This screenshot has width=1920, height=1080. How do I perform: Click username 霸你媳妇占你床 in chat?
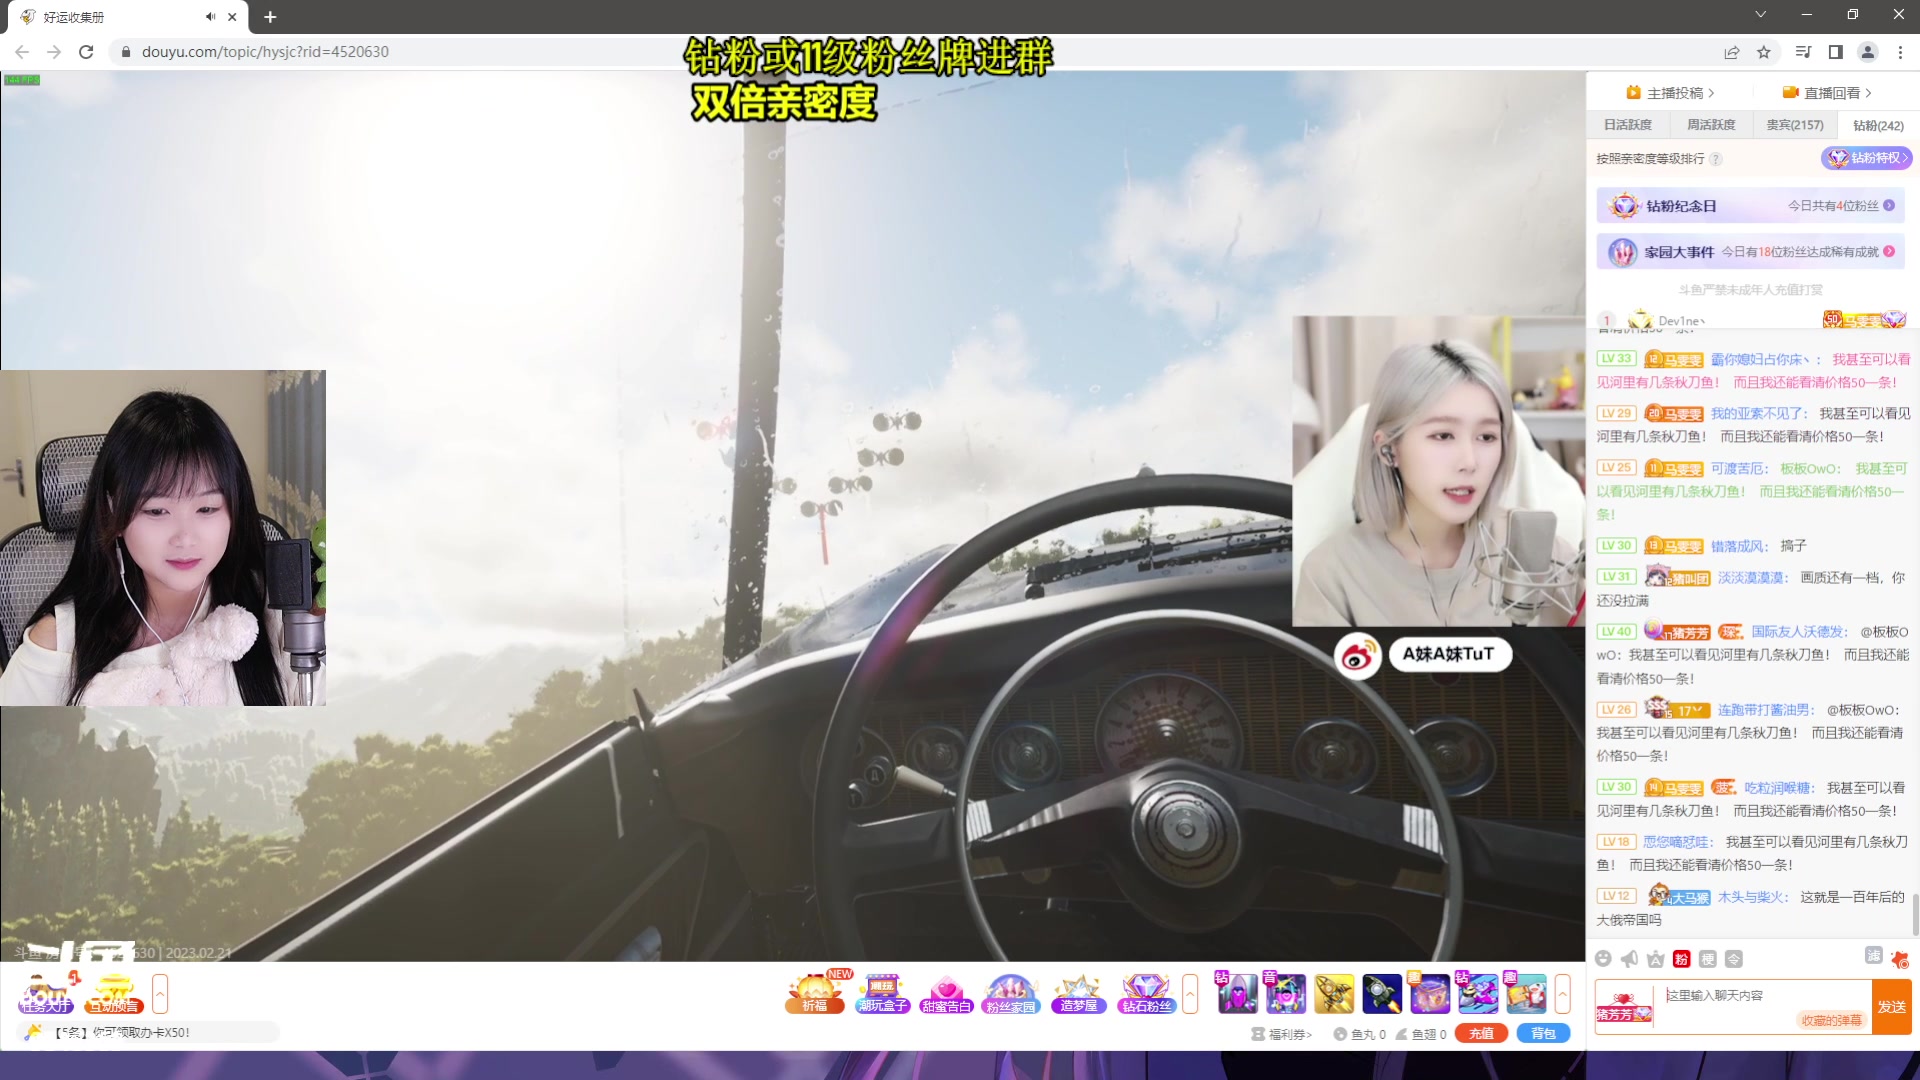1760,360
